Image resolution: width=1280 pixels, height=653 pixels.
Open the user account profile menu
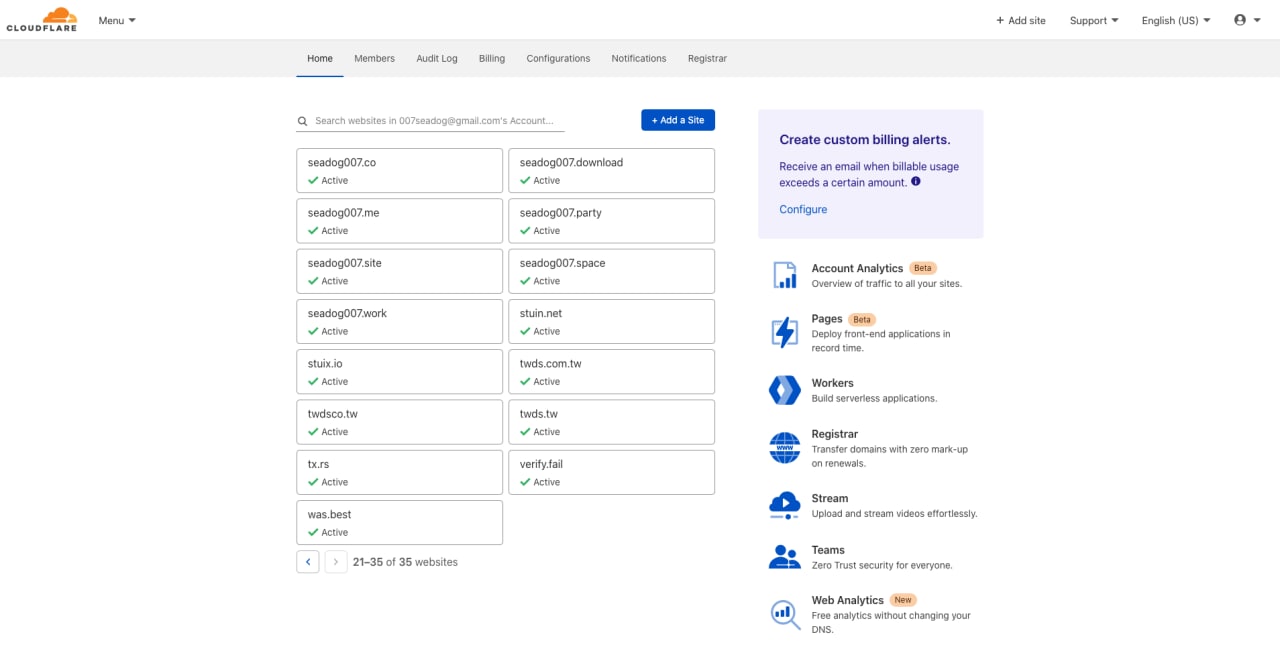1246,20
